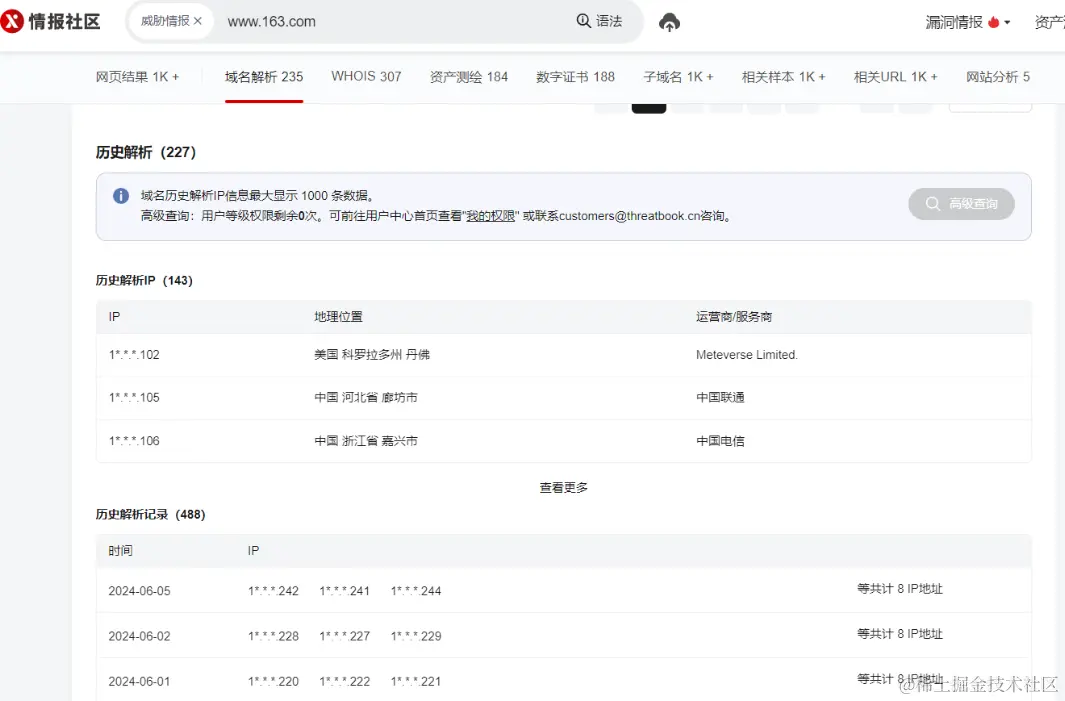Click the 历史解析 (227) heading

145,152
